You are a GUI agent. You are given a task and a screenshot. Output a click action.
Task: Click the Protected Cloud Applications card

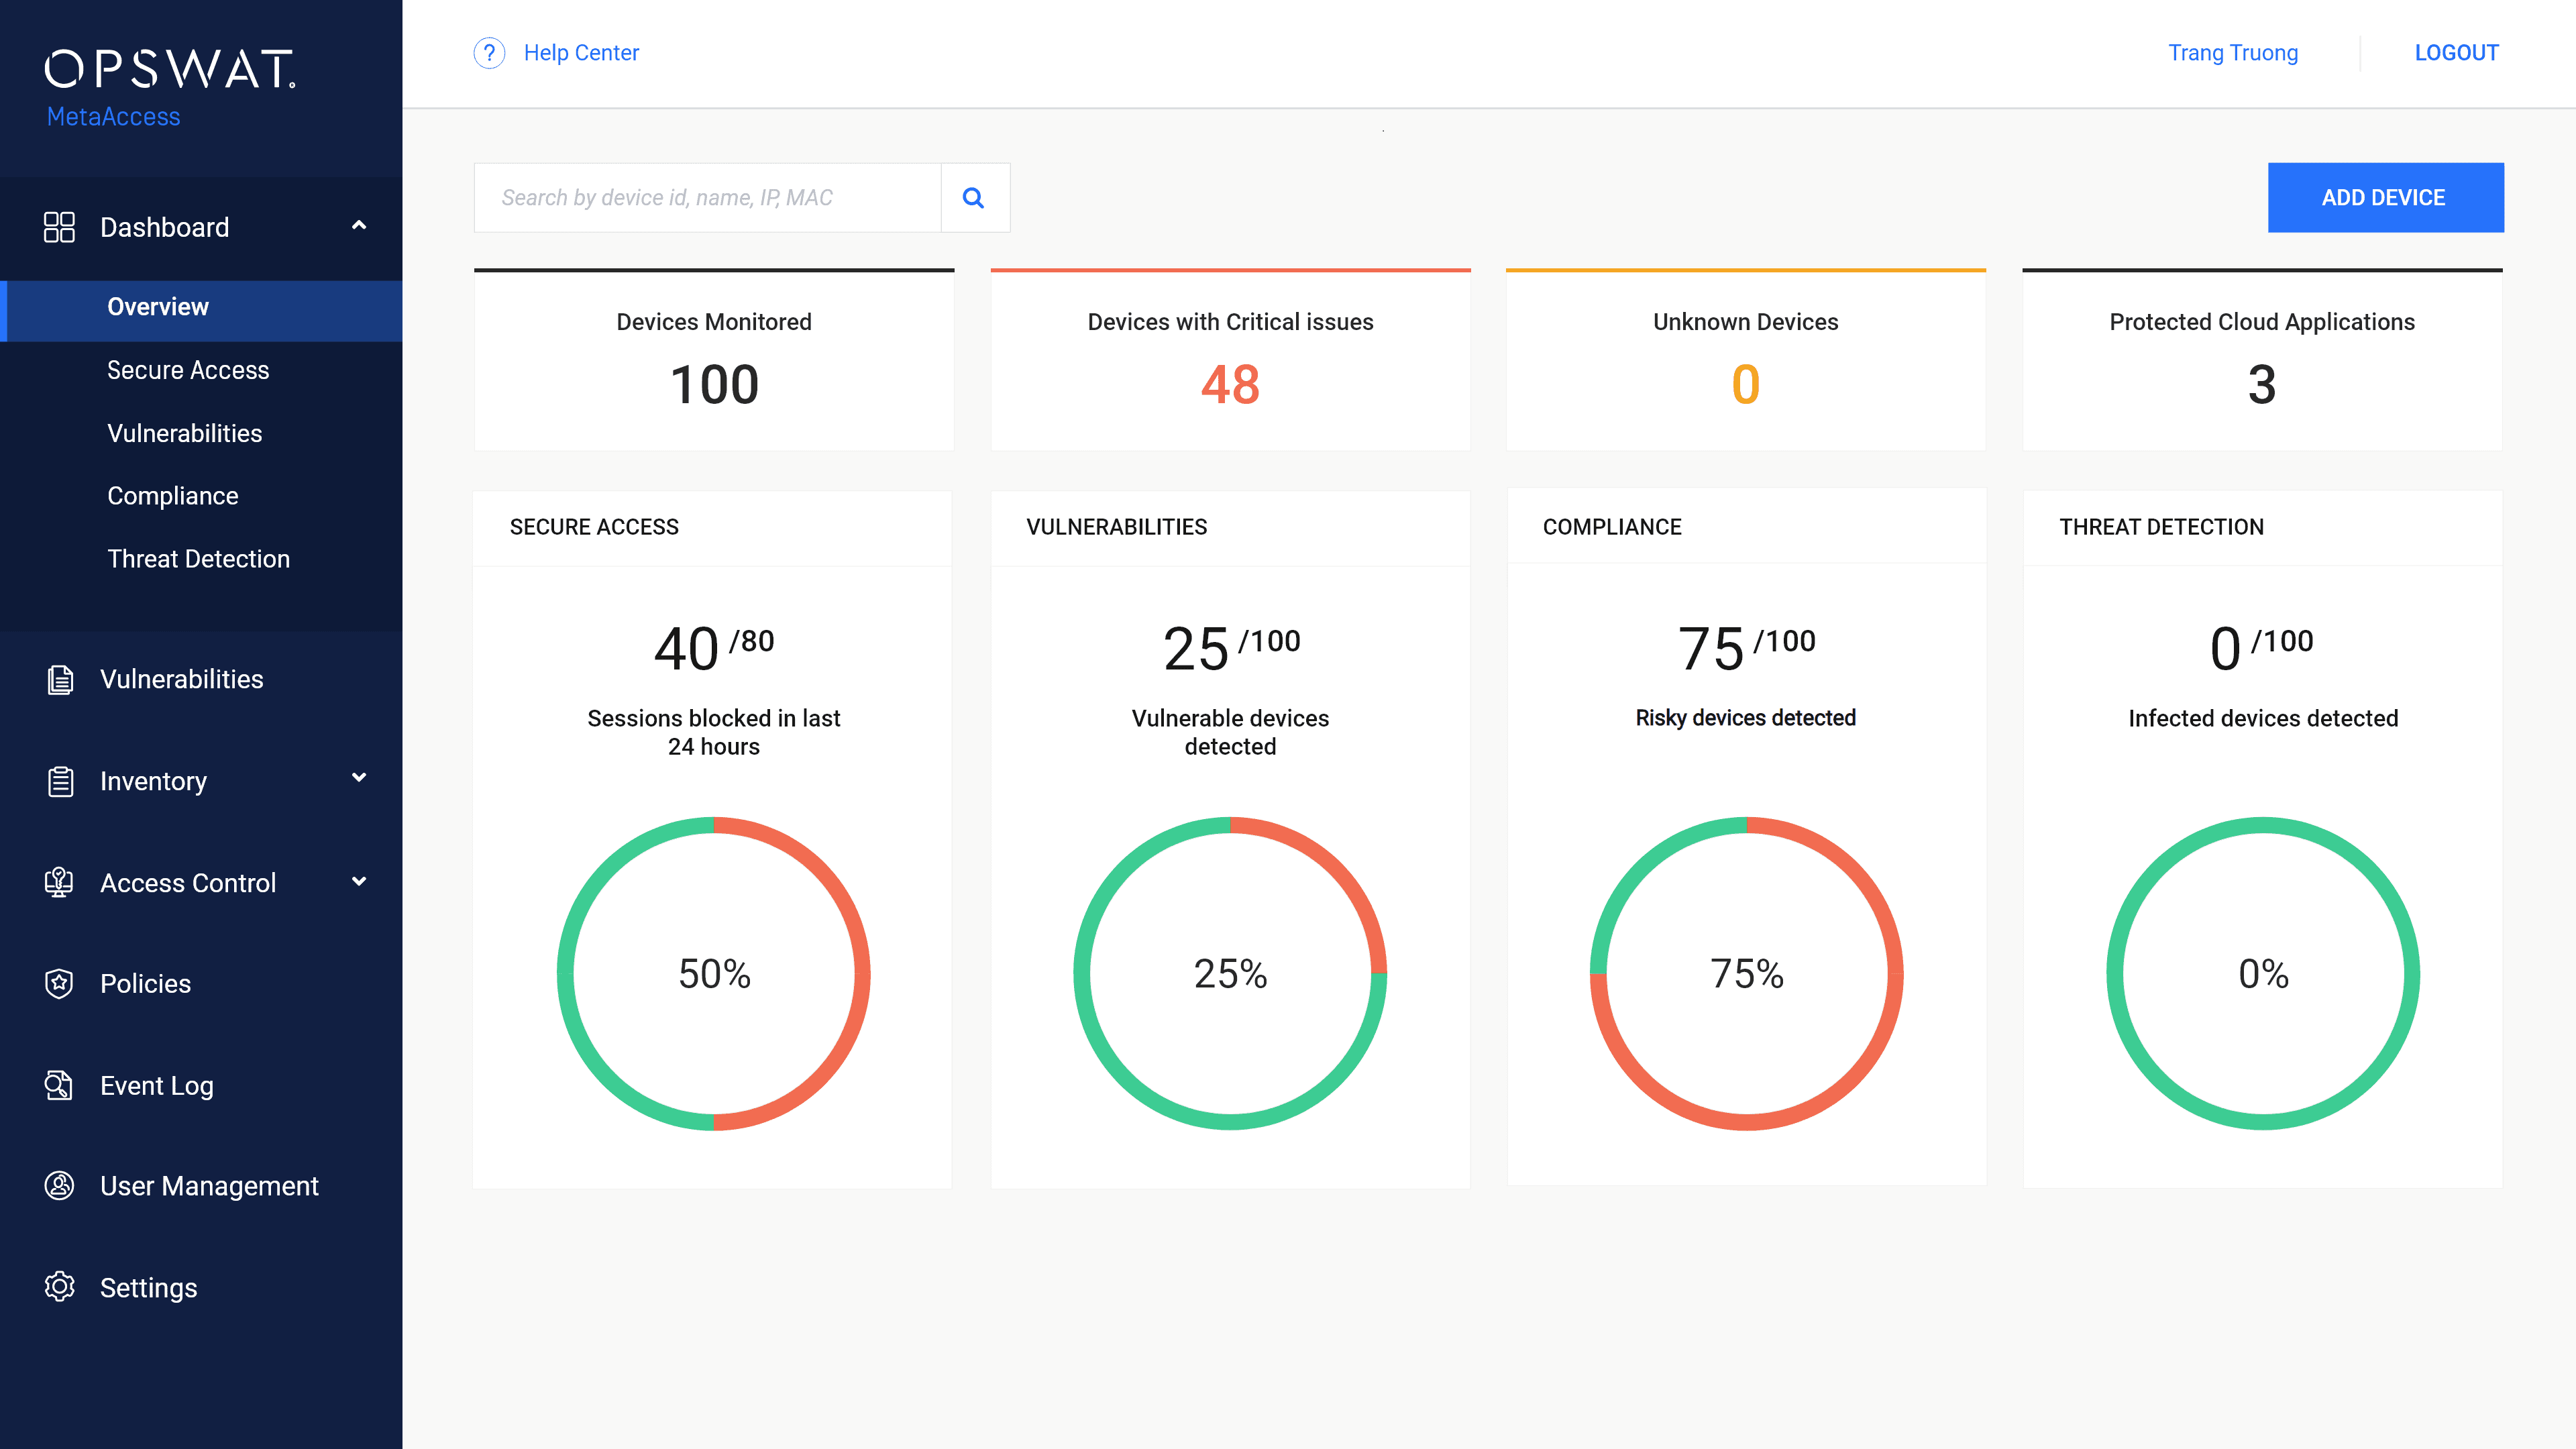[x=2262, y=360]
